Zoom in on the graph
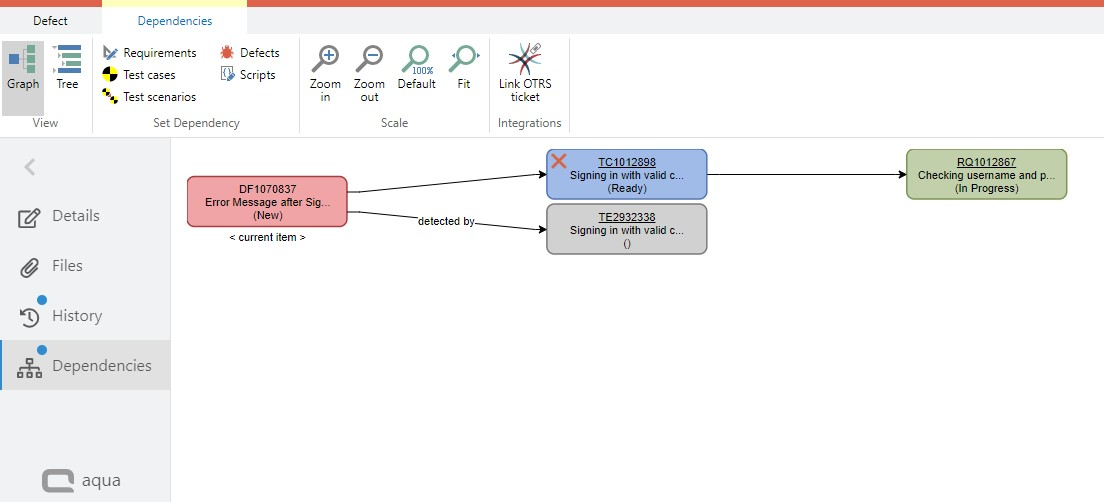This screenshot has width=1104, height=502. (x=325, y=73)
